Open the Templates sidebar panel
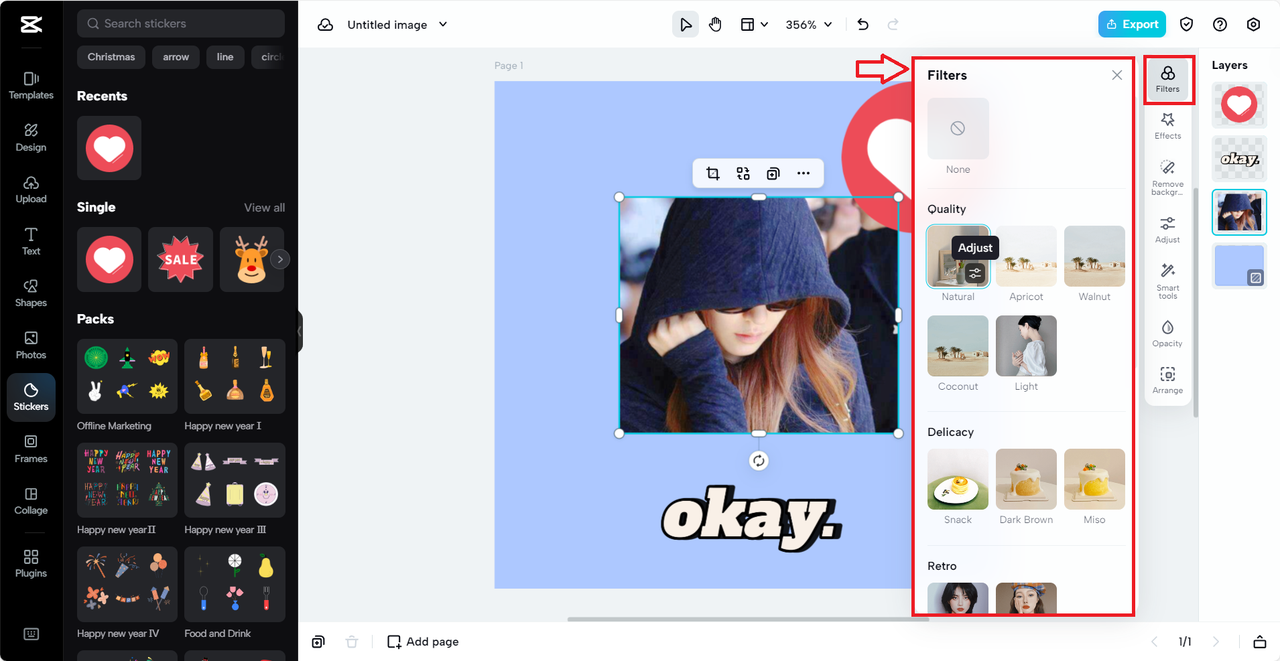This screenshot has width=1280, height=661. coord(31,85)
